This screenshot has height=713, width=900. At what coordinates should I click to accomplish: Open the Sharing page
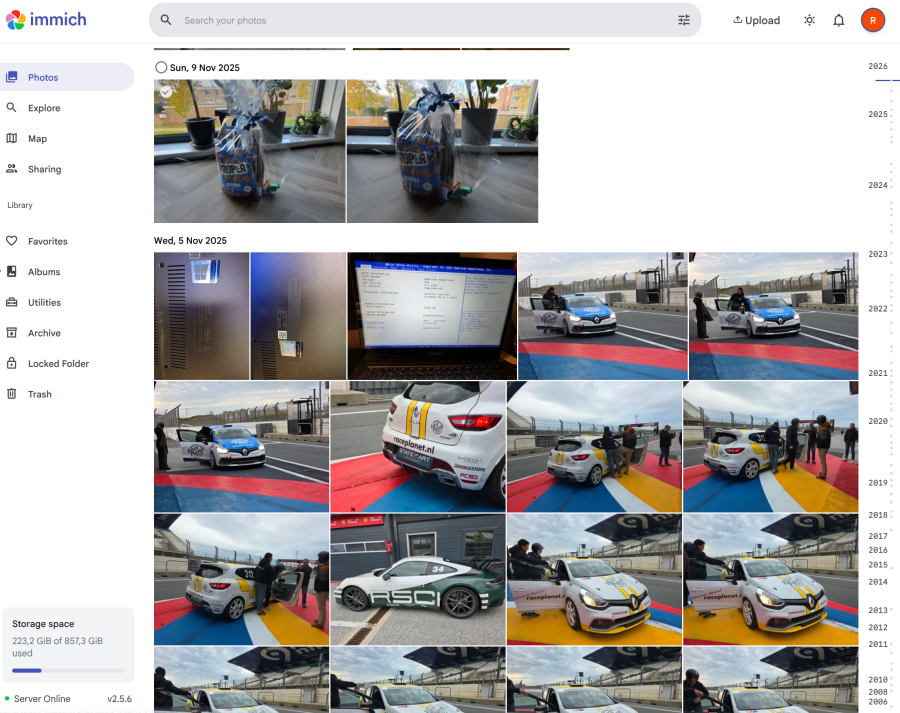[44, 170]
